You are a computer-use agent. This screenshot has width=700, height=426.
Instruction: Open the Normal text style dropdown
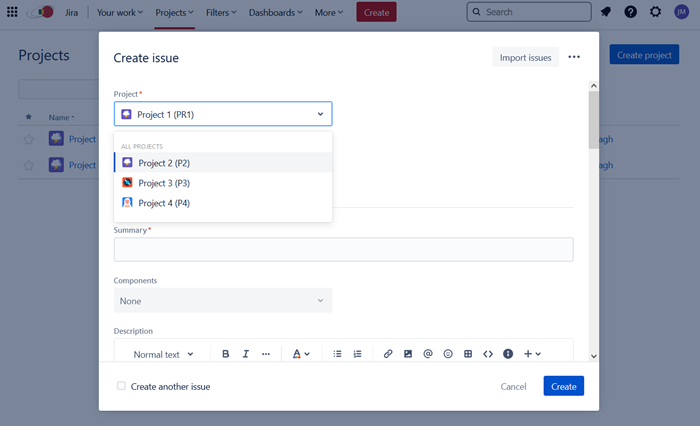[163, 354]
